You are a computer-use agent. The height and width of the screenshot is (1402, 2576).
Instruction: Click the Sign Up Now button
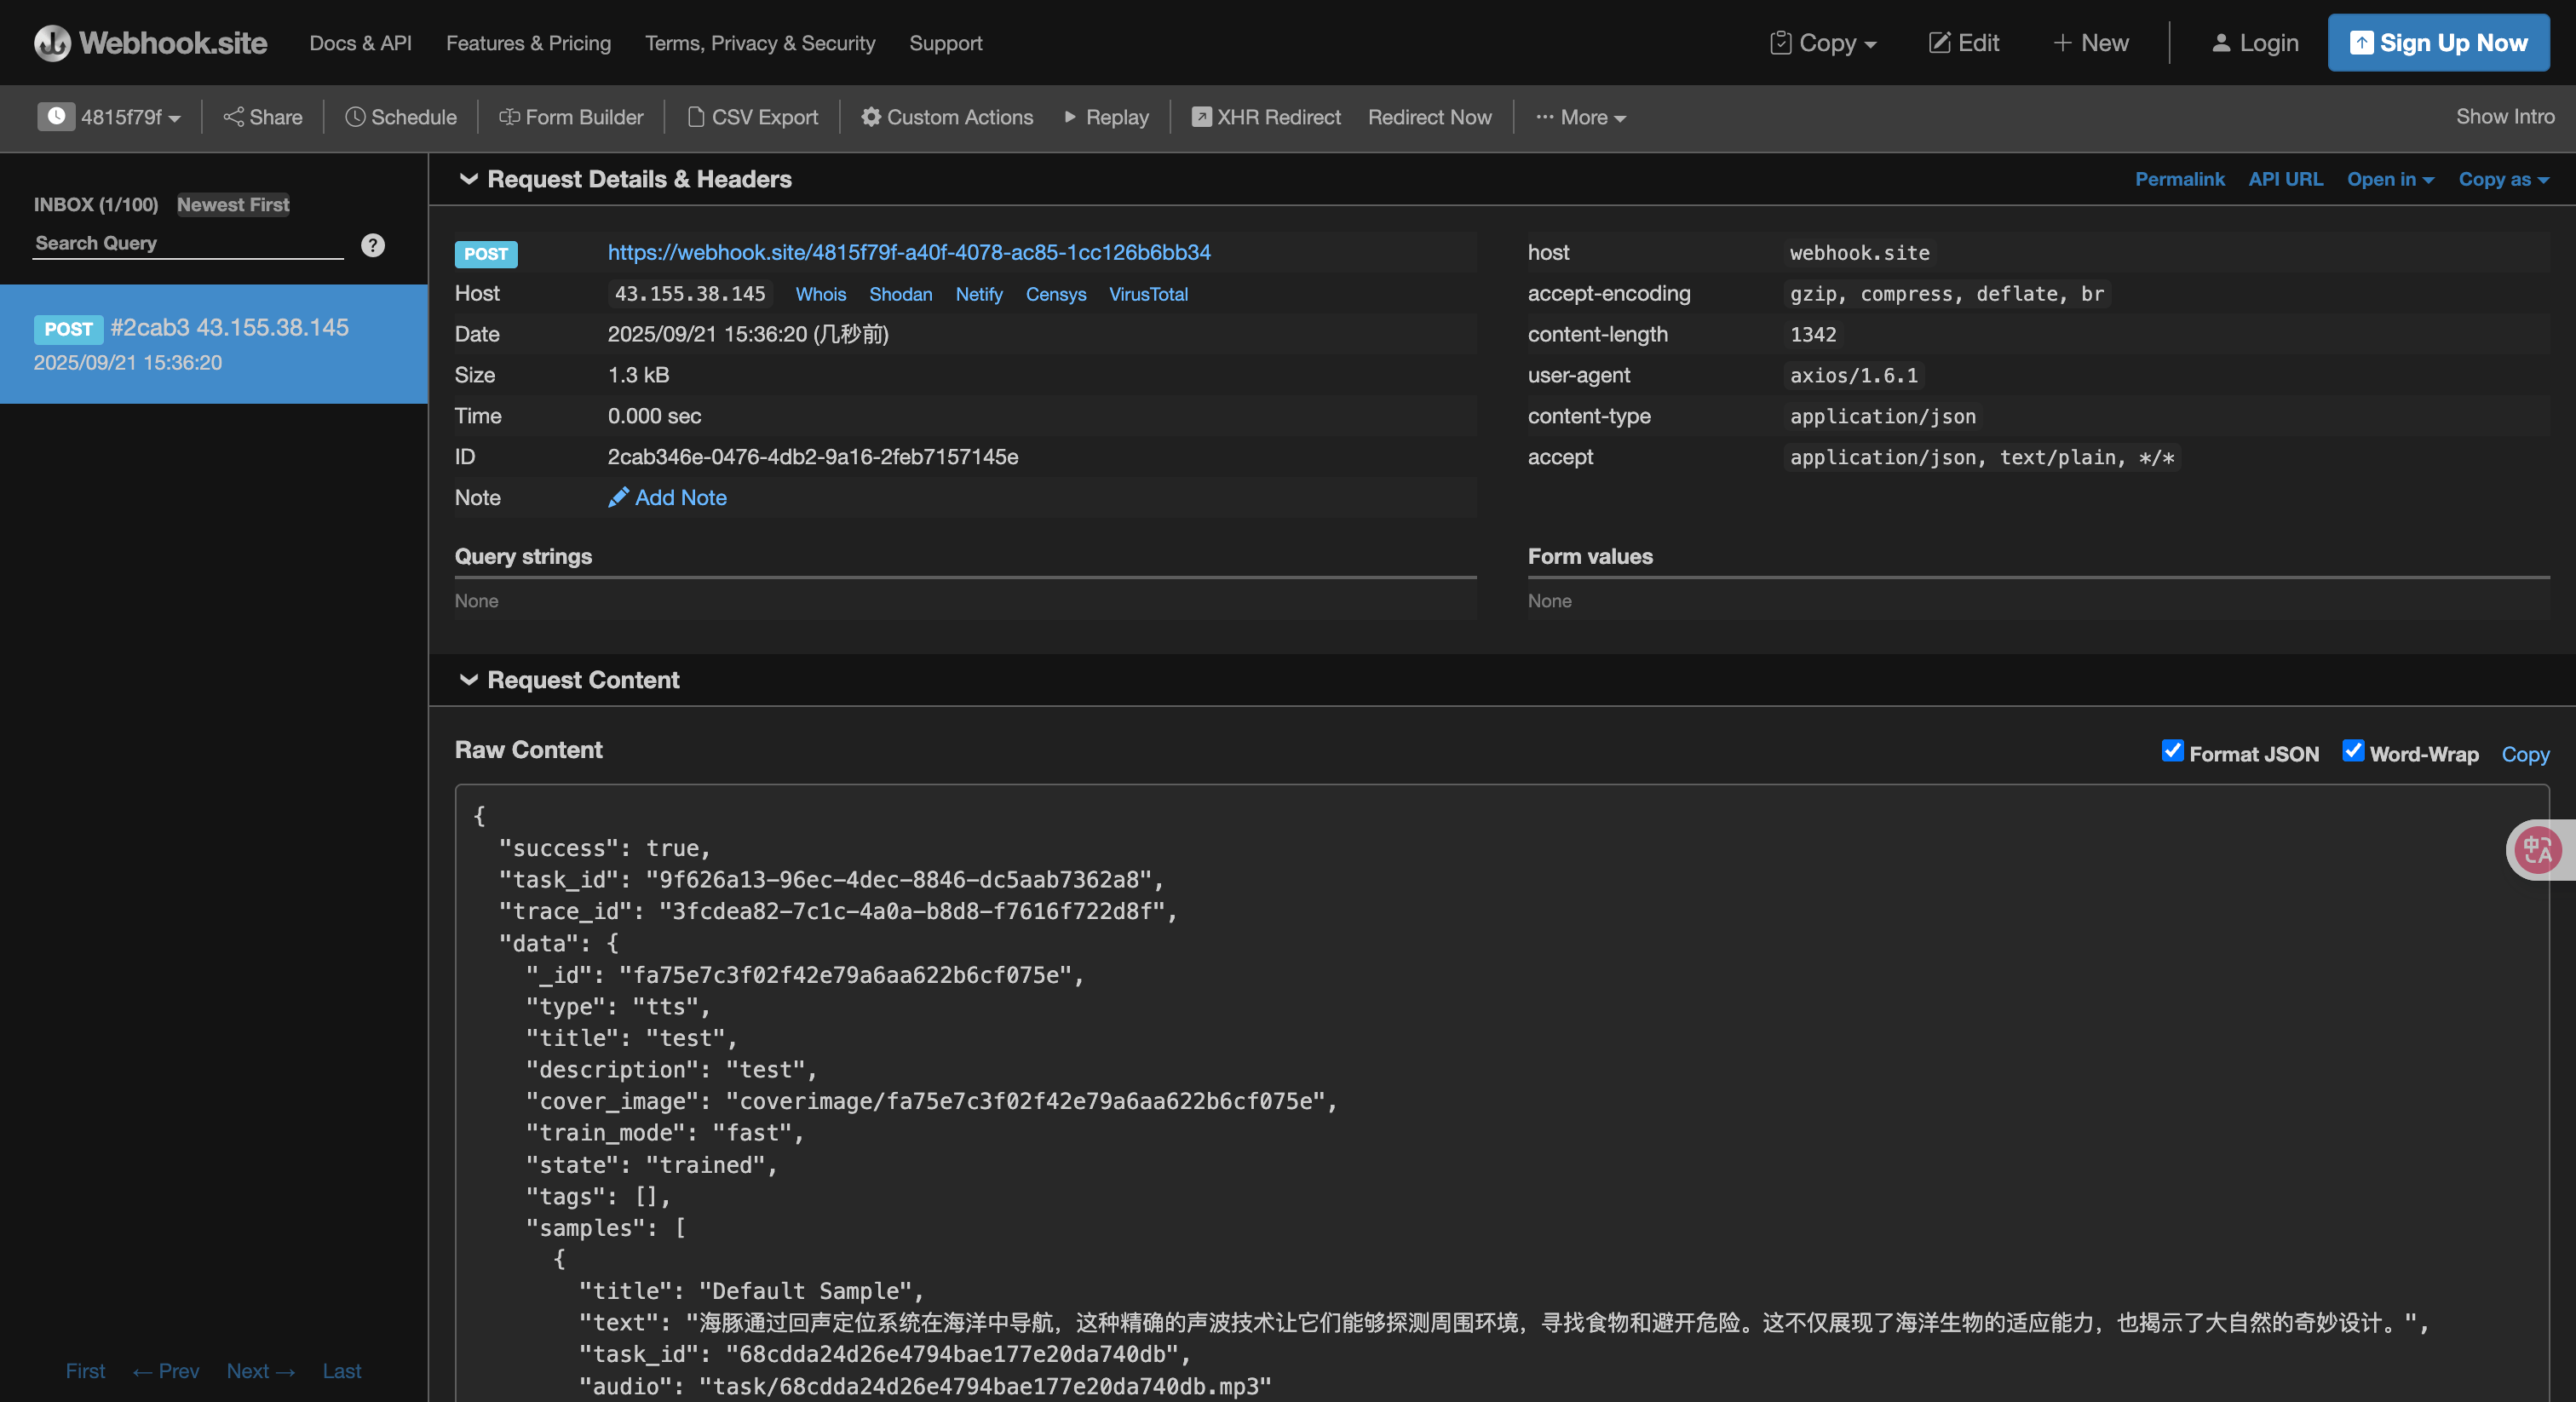(2438, 43)
